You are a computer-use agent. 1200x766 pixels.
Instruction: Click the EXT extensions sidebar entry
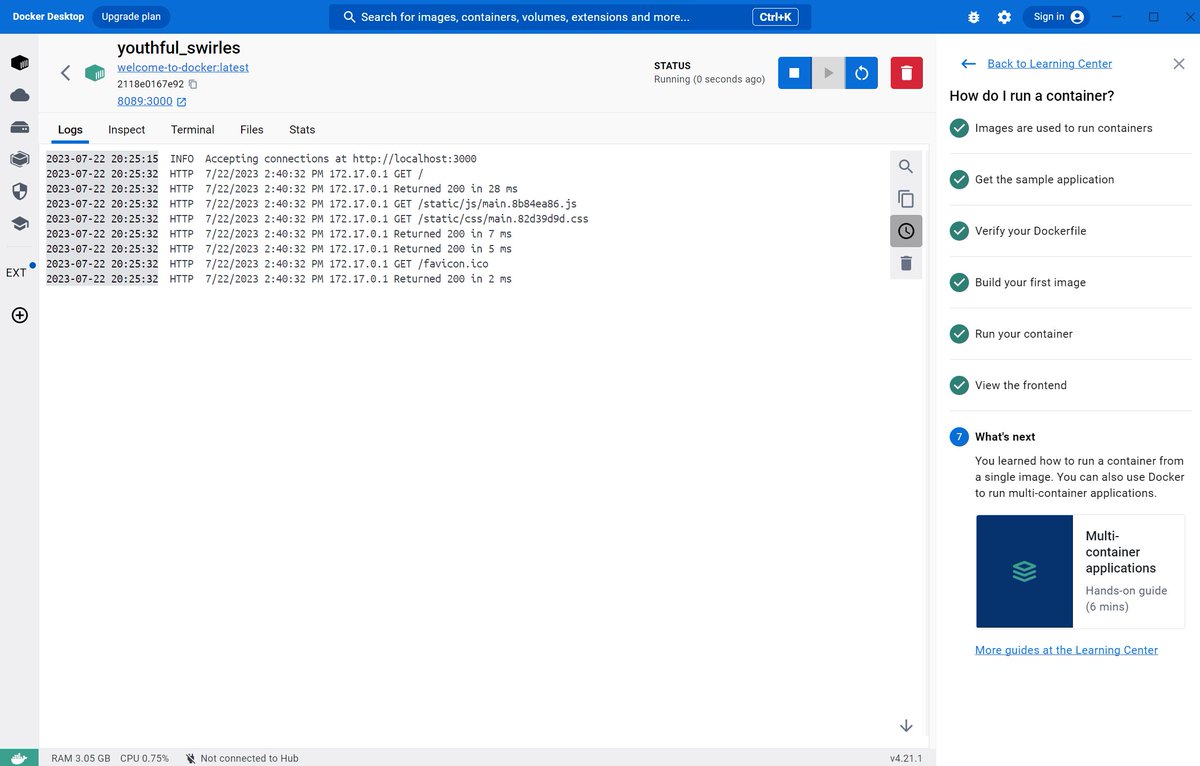point(17,272)
